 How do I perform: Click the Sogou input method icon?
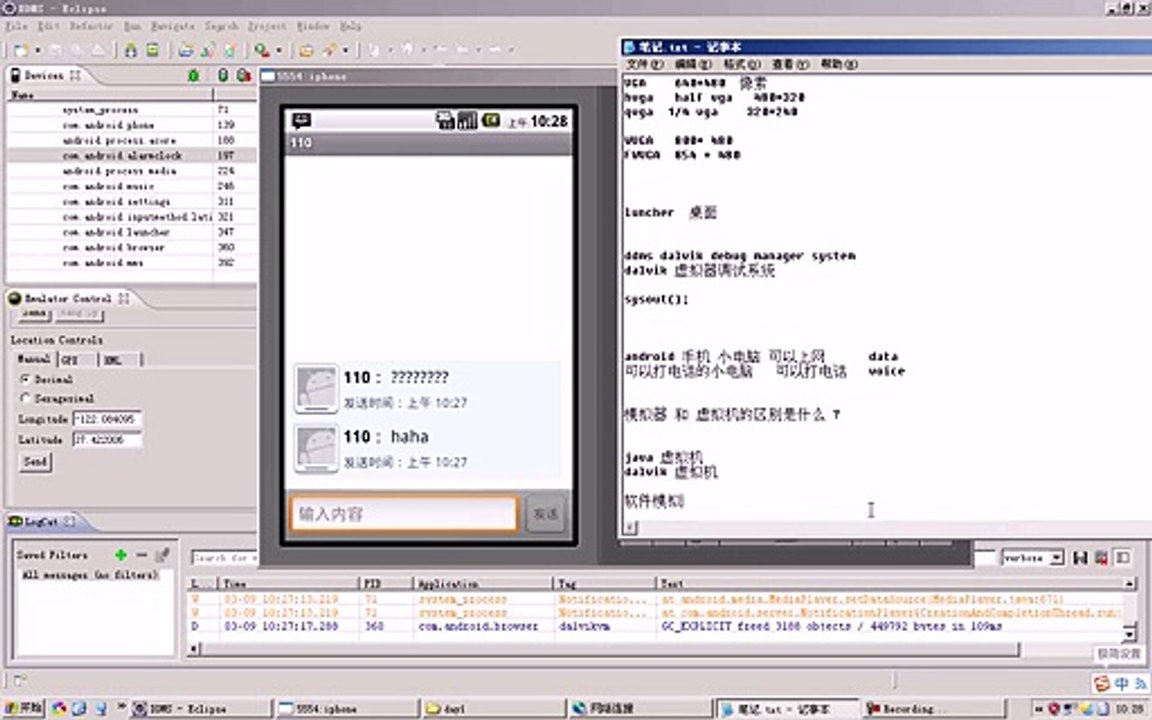pyautogui.click(x=1102, y=684)
